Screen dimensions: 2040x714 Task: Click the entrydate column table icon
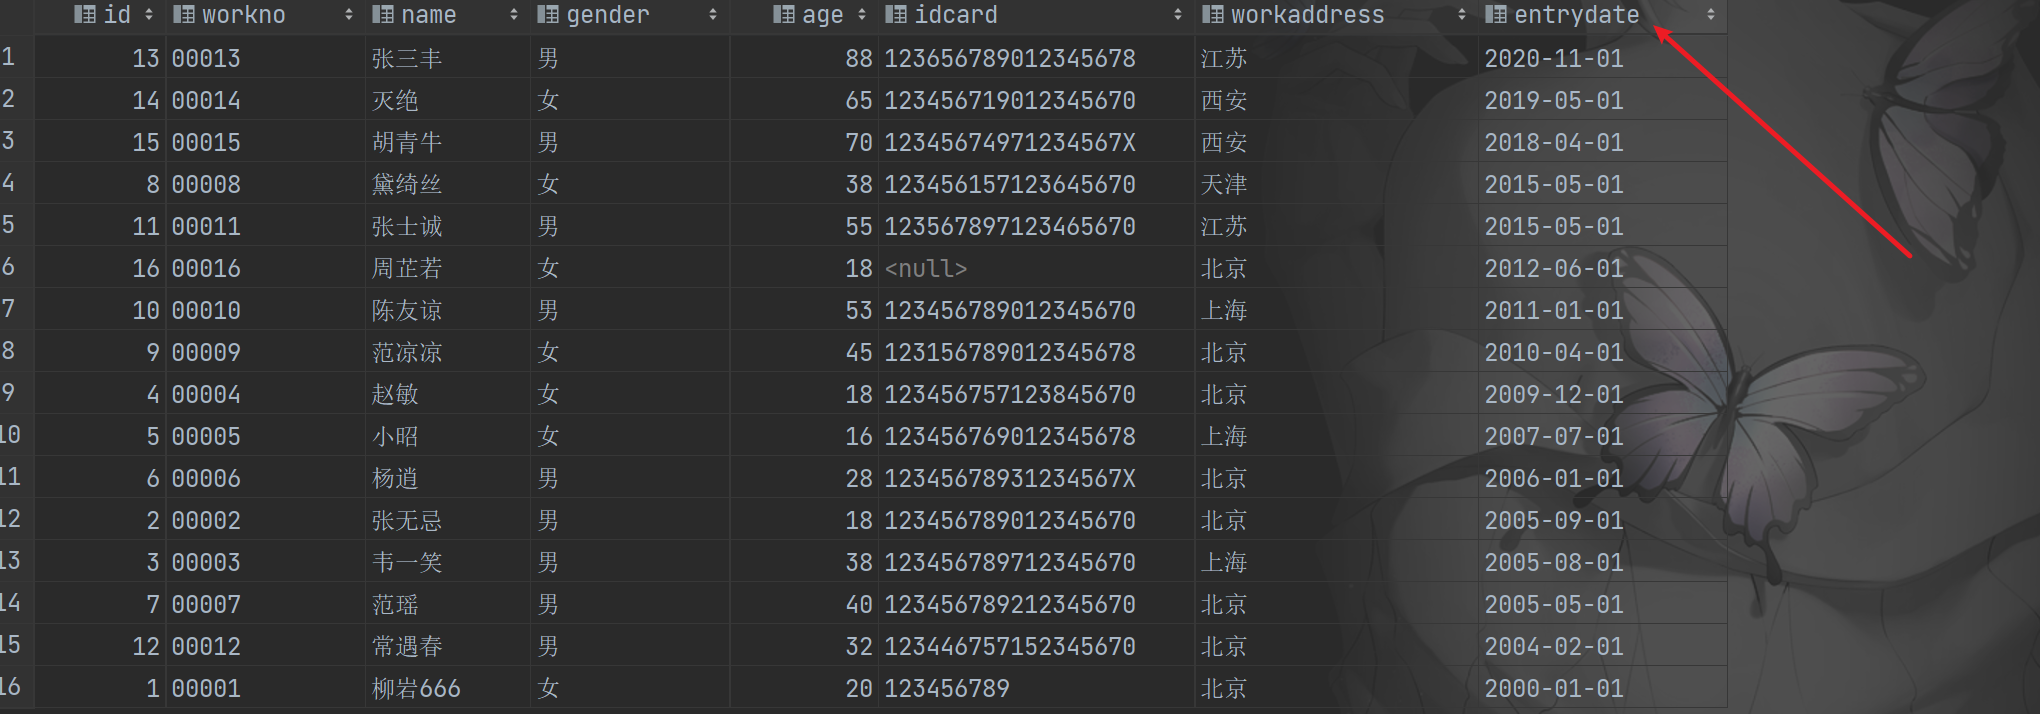tap(1495, 15)
